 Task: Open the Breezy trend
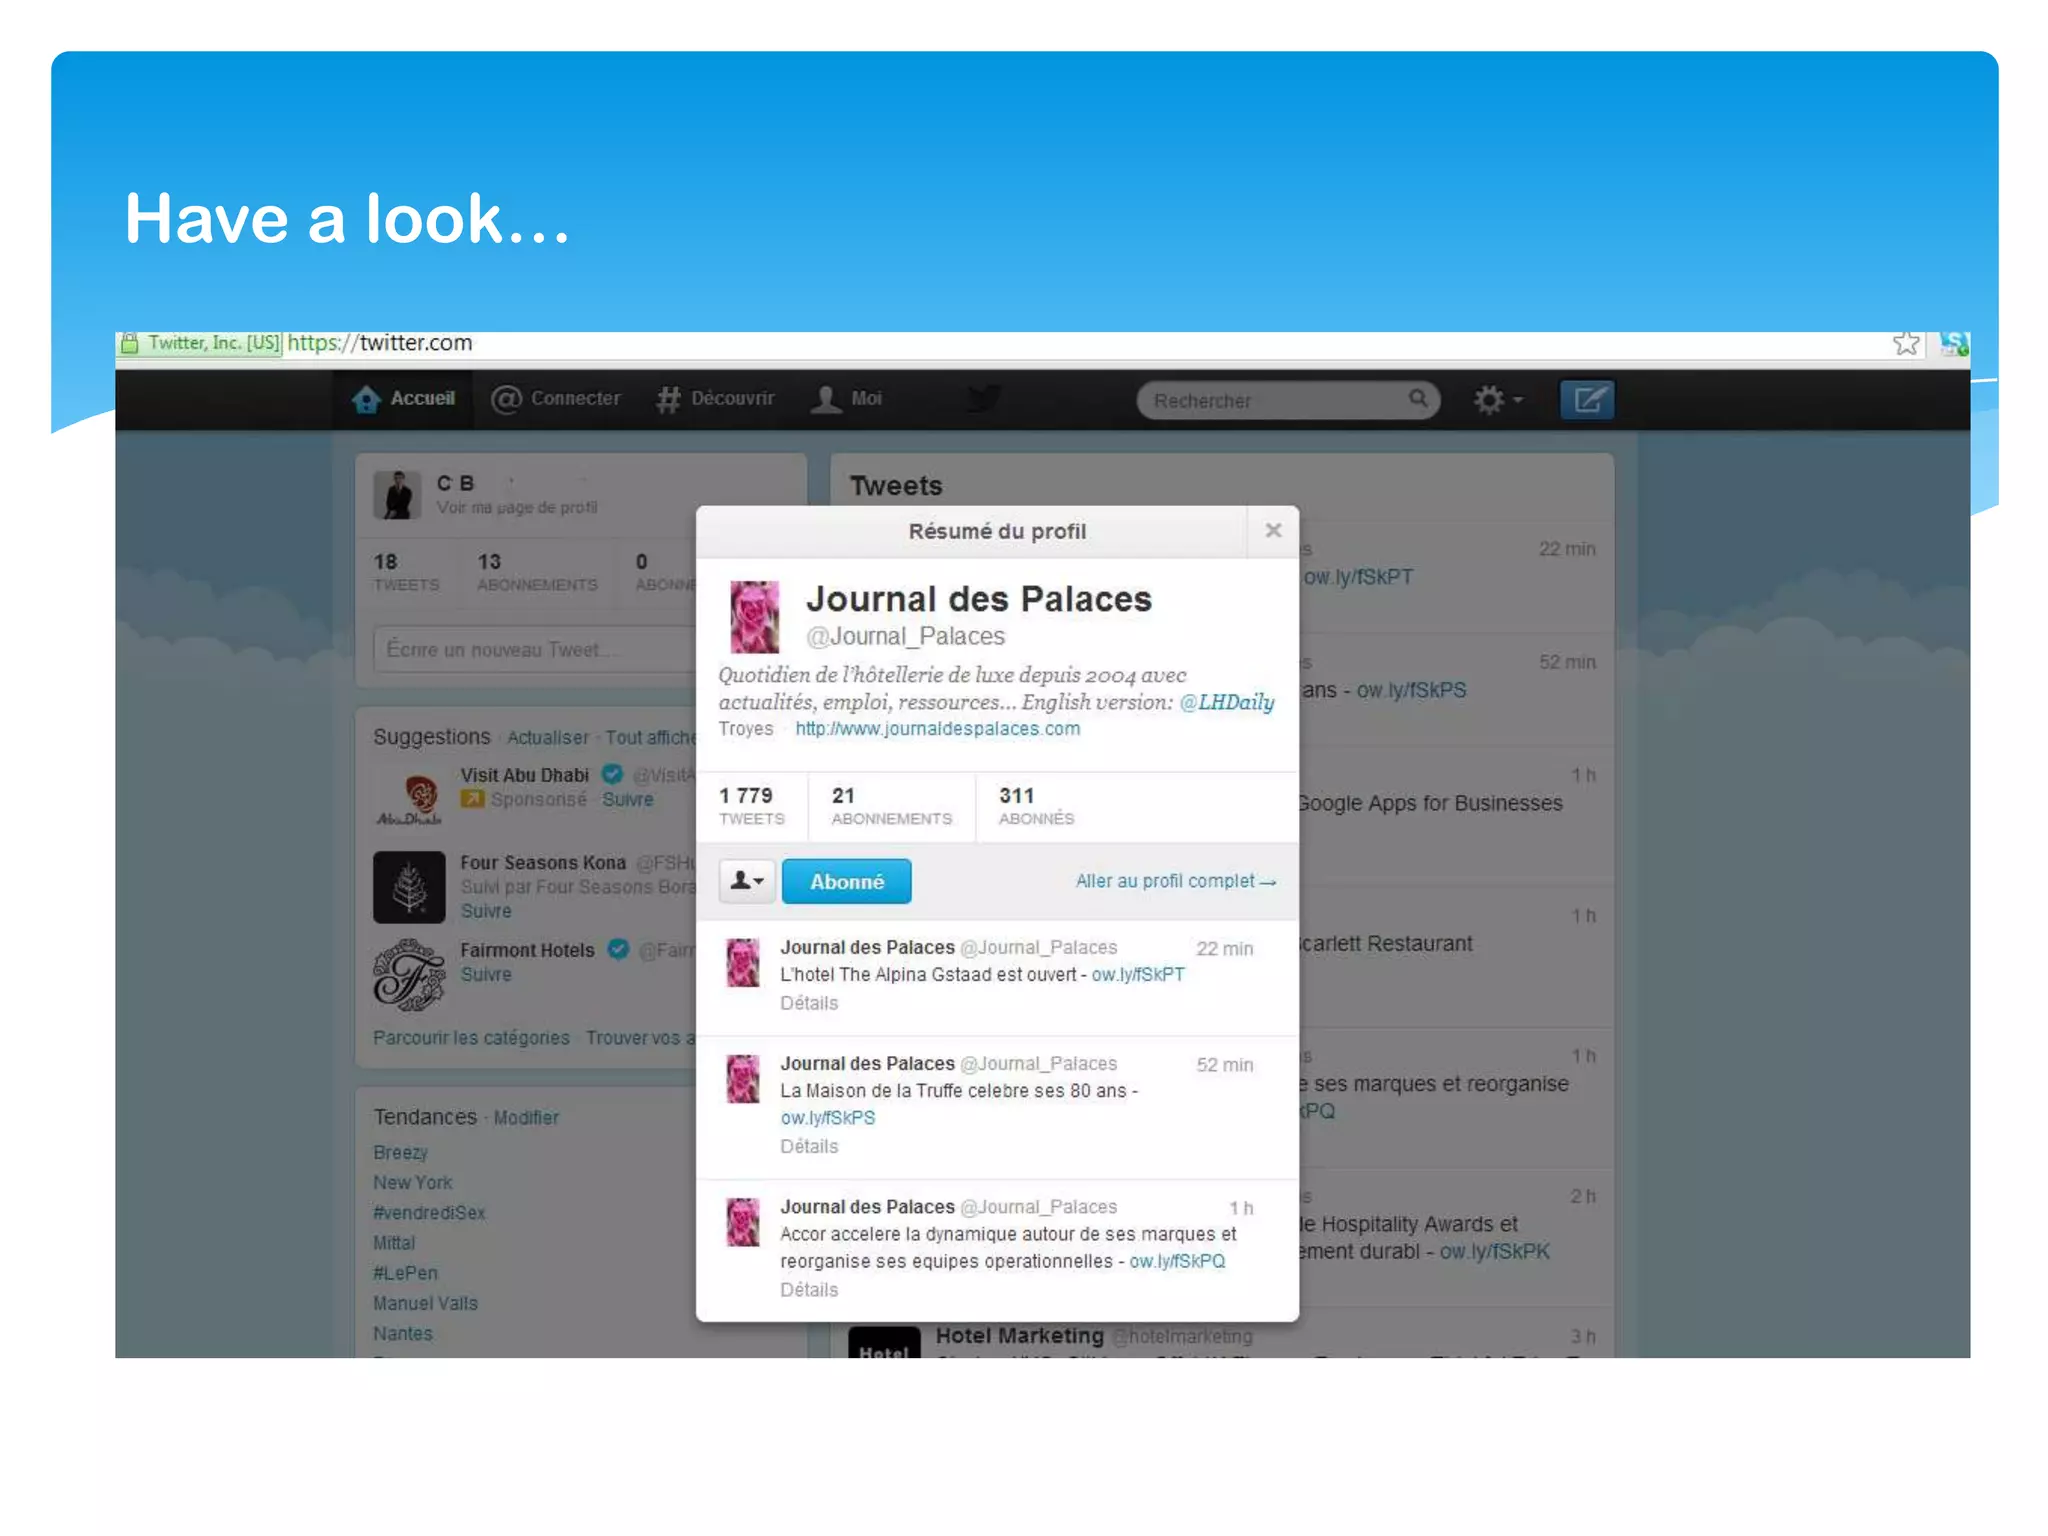(x=400, y=1153)
